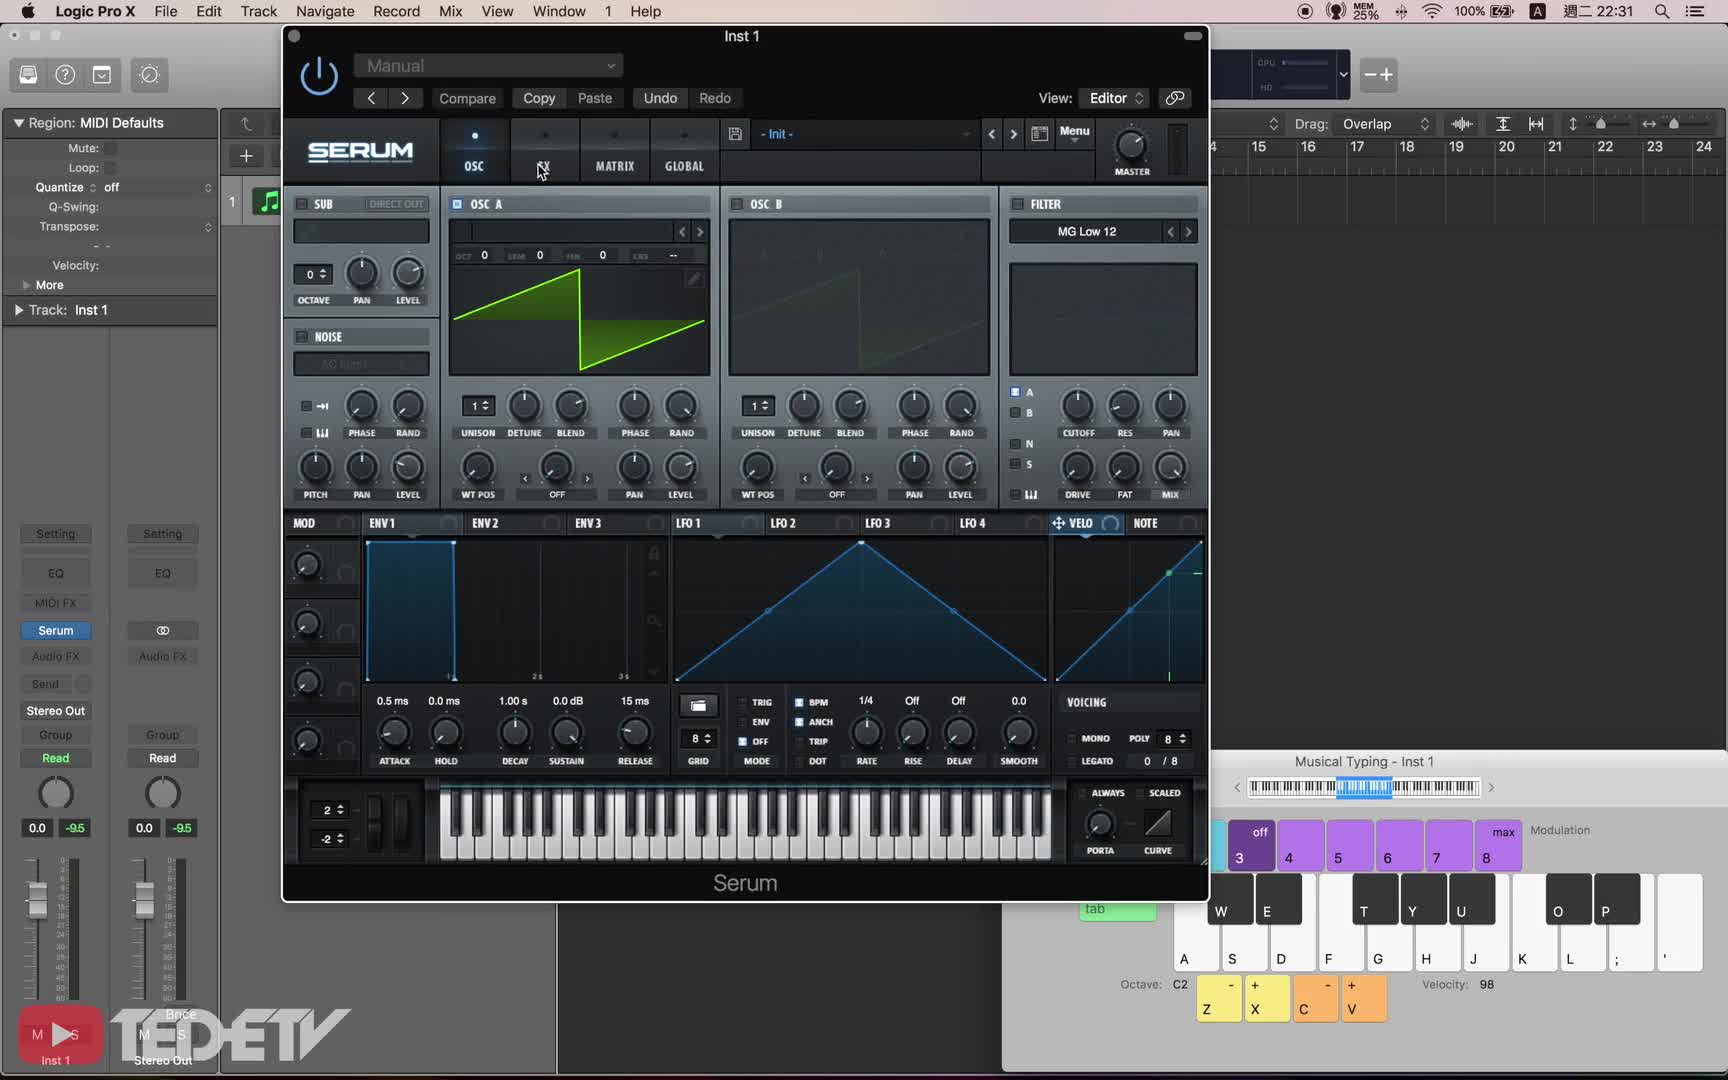Open Logic Pro Library icon
This screenshot has width=1728, height=1080.
point(28,75)
